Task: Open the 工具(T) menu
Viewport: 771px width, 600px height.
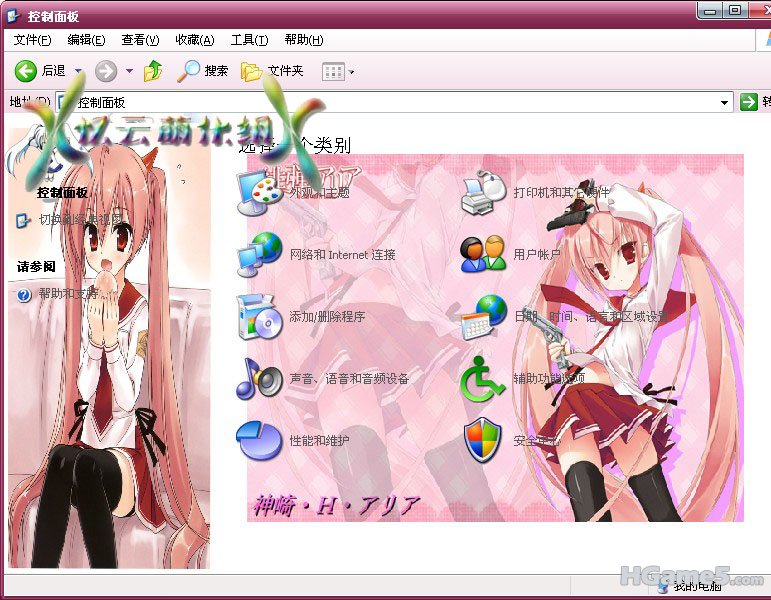Action: point(250,40)
